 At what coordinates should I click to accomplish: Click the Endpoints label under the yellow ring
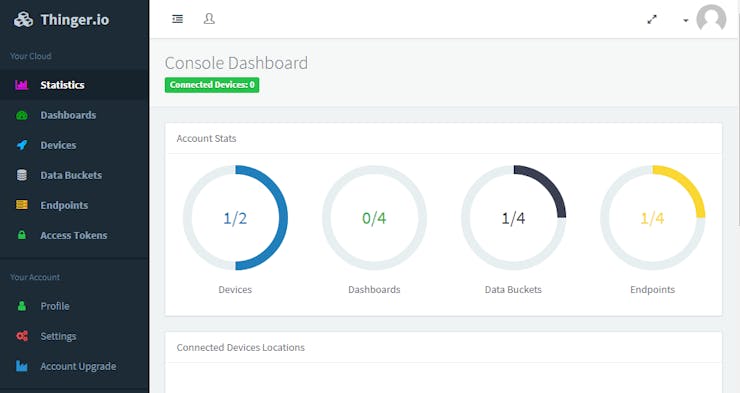653,290
